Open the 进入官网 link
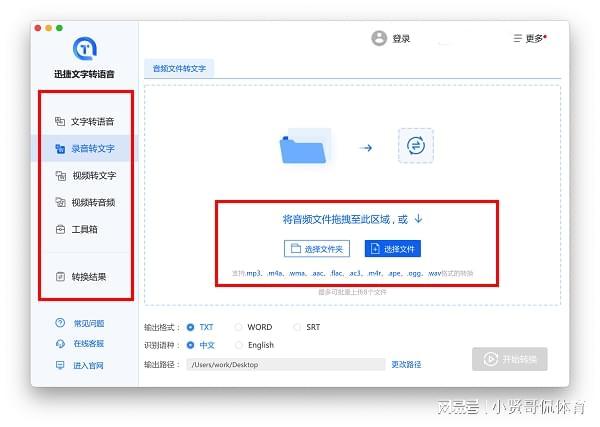This screenshot has height=427, width=600. (x=88, y=365)
